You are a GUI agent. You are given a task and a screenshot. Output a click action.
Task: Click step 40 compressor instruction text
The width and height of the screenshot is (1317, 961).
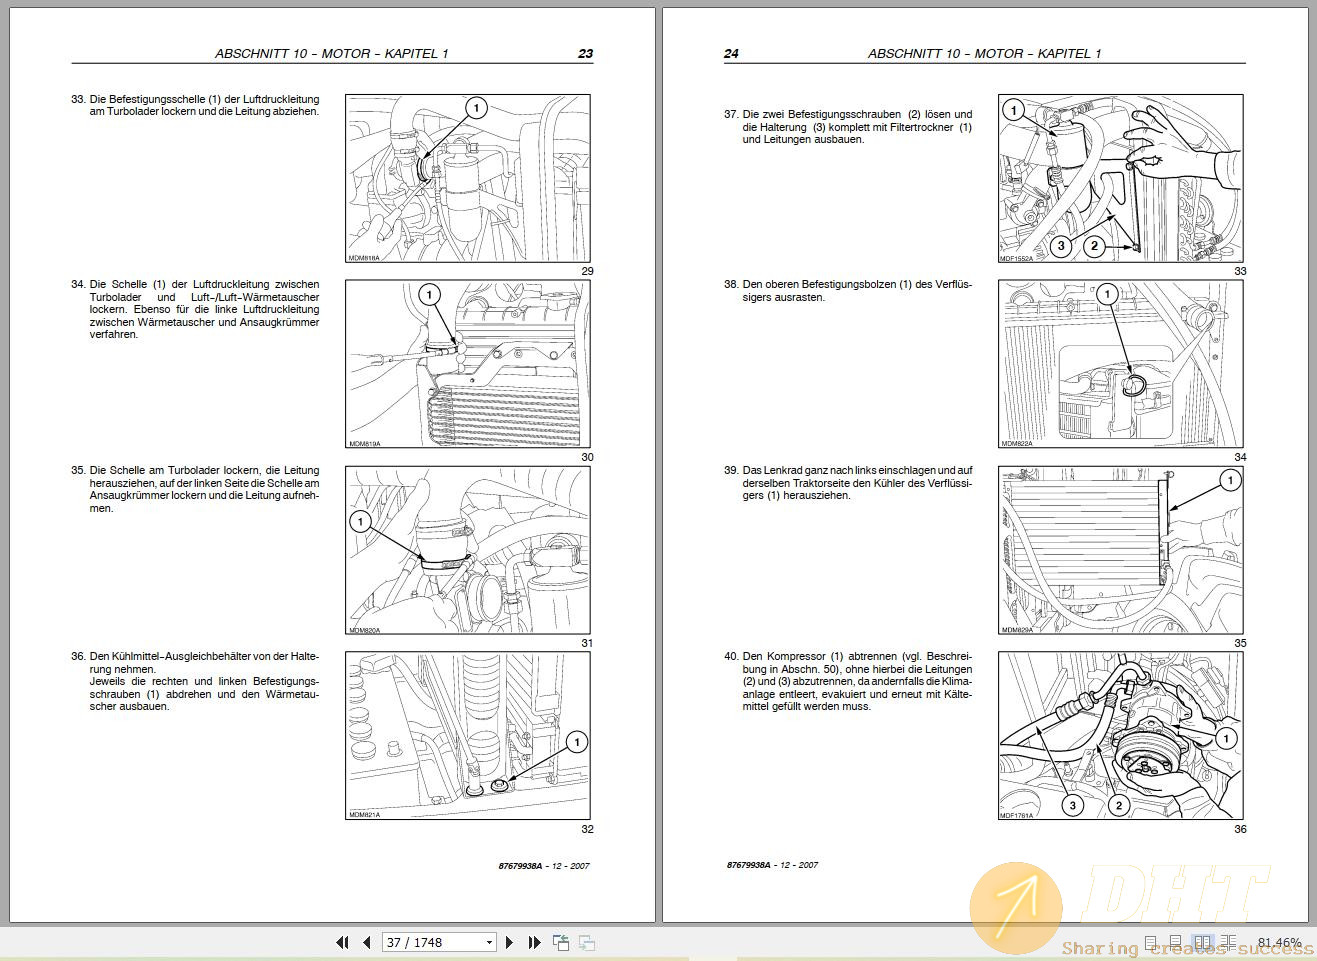pyautogui.click(x=856, y=681)
